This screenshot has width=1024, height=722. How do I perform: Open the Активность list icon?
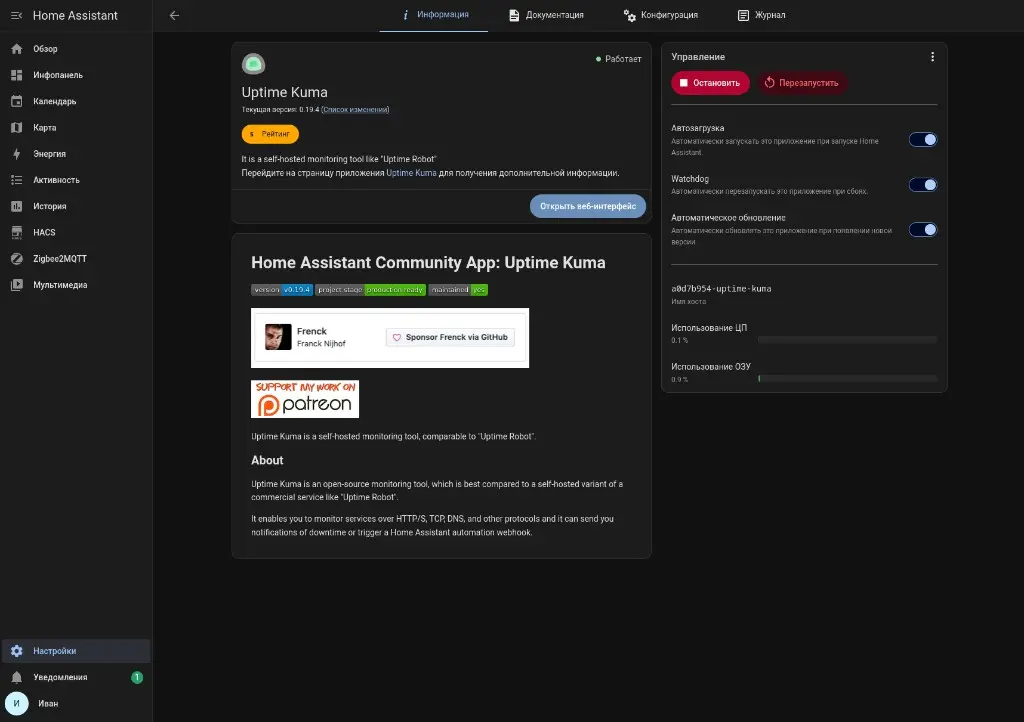tap(16, 180)
